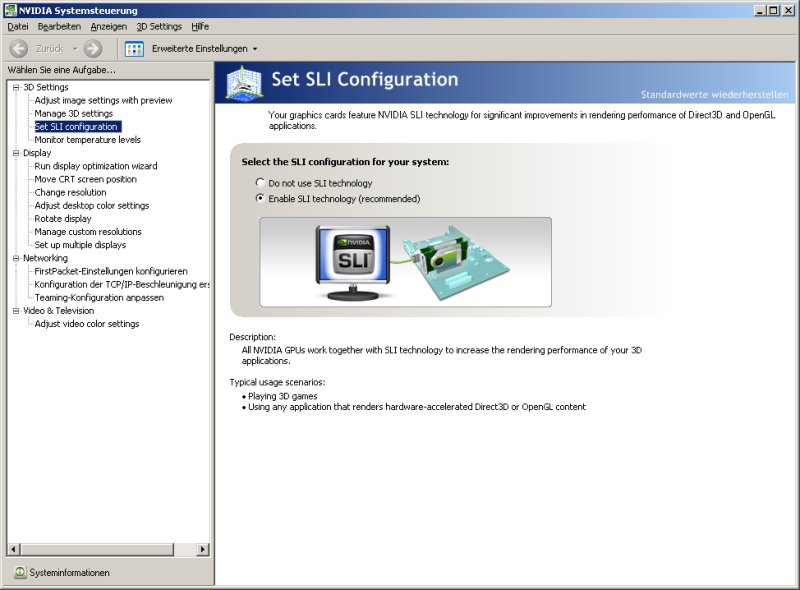Open the Bearbeiten menu

coord(59,27)
